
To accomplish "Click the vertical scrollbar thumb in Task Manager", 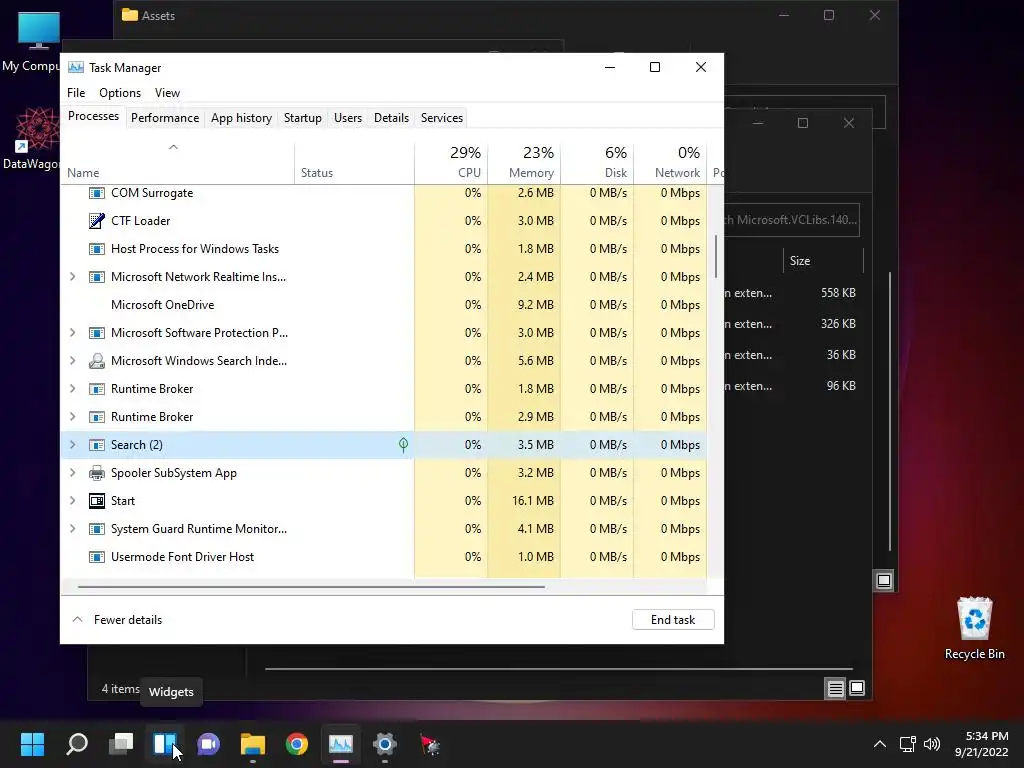I will (716, 256).
